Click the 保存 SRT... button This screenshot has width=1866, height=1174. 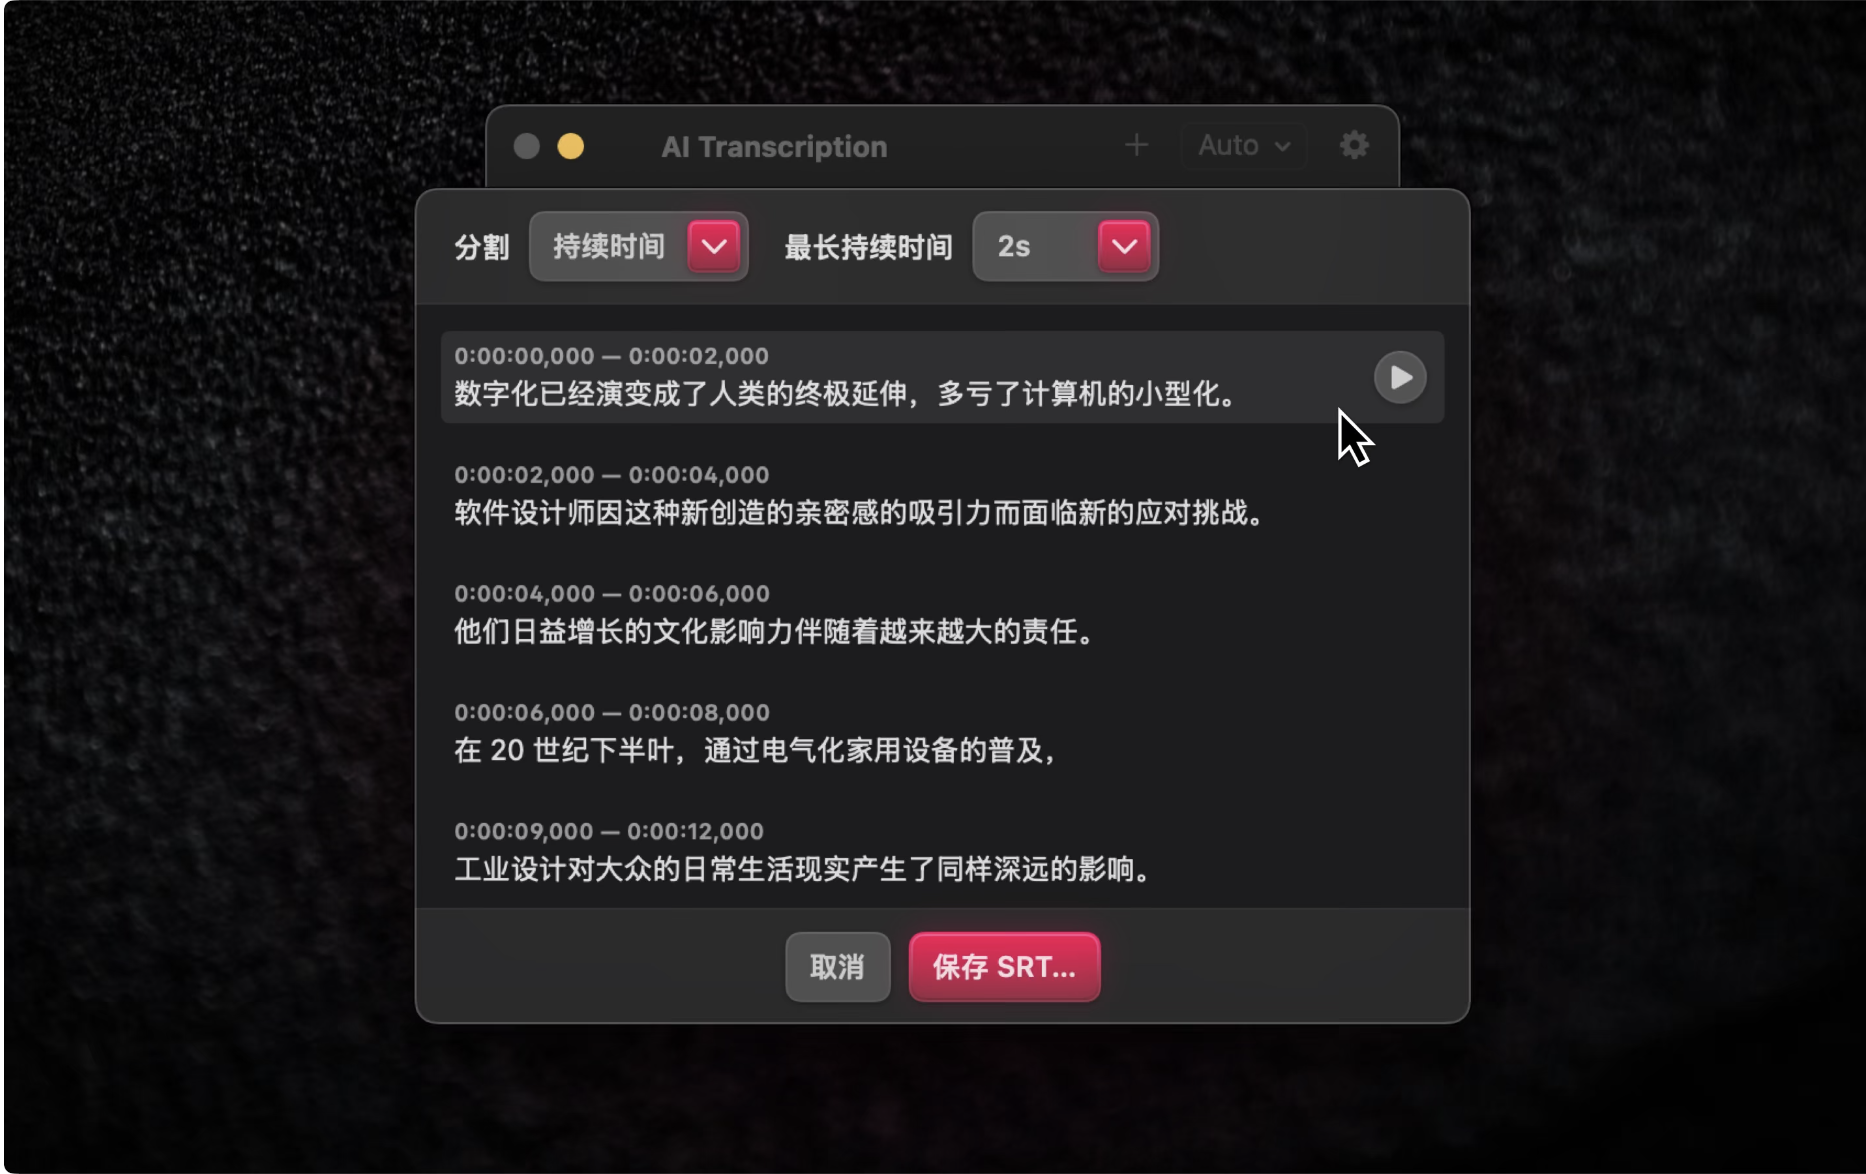(1005, 967)
